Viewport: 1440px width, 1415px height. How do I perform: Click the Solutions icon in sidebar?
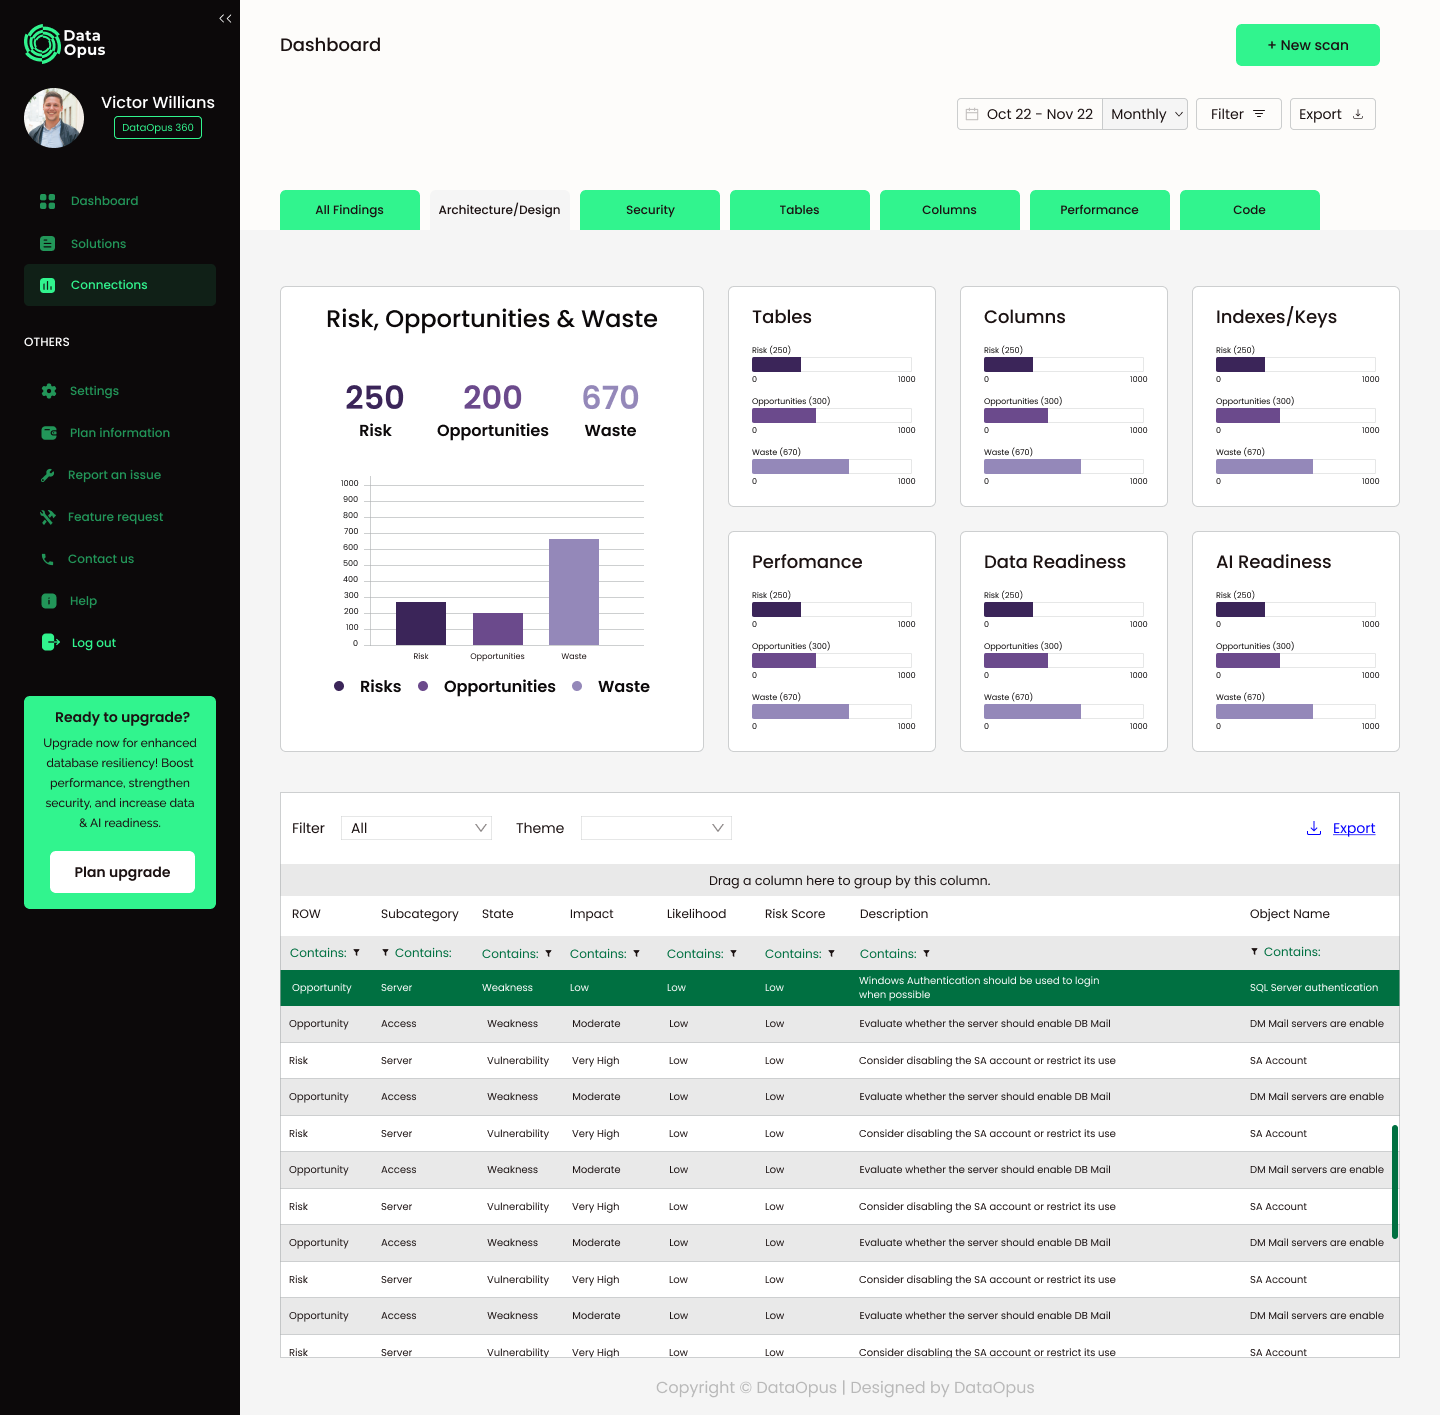click(x=47, y=244)
